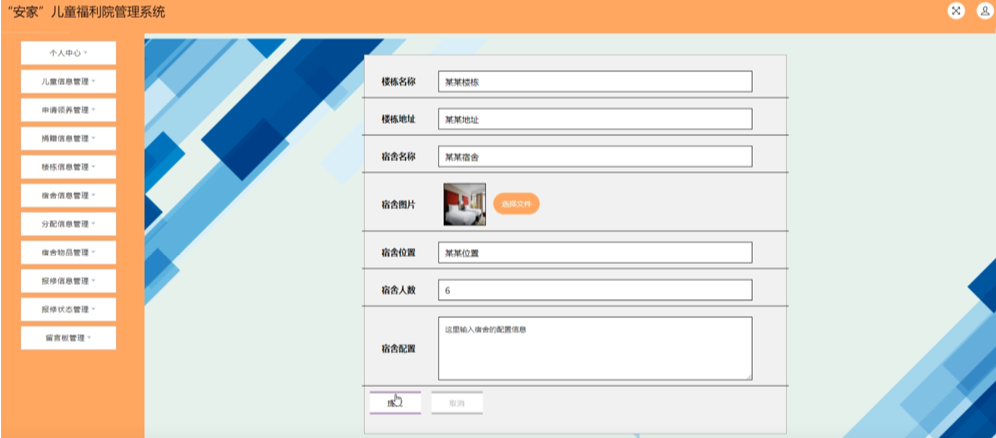Expand the 楼栋信息管理 menu
This screenshot has height=438, width=996.
click(69, 167)
